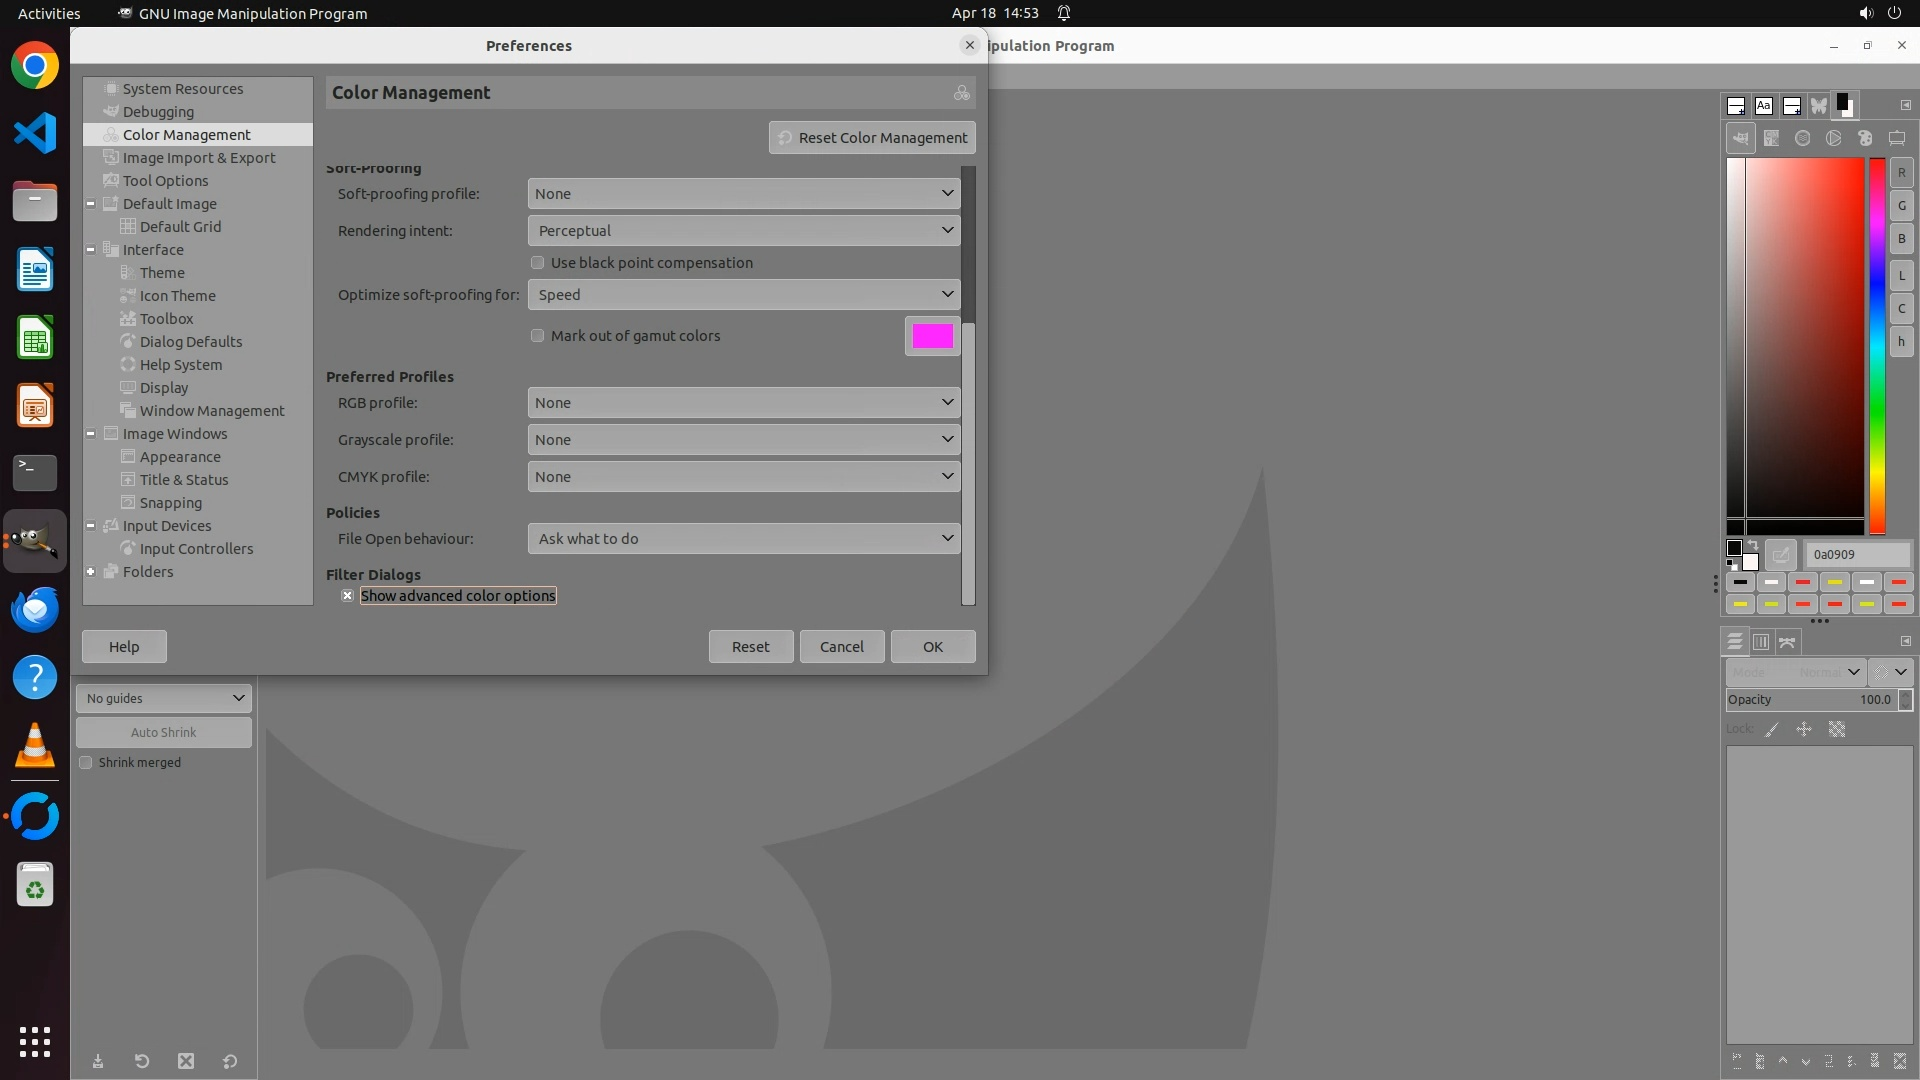The image size is (1920, 1080).
Task: Enable Use black point compensation
Action: 538,263
